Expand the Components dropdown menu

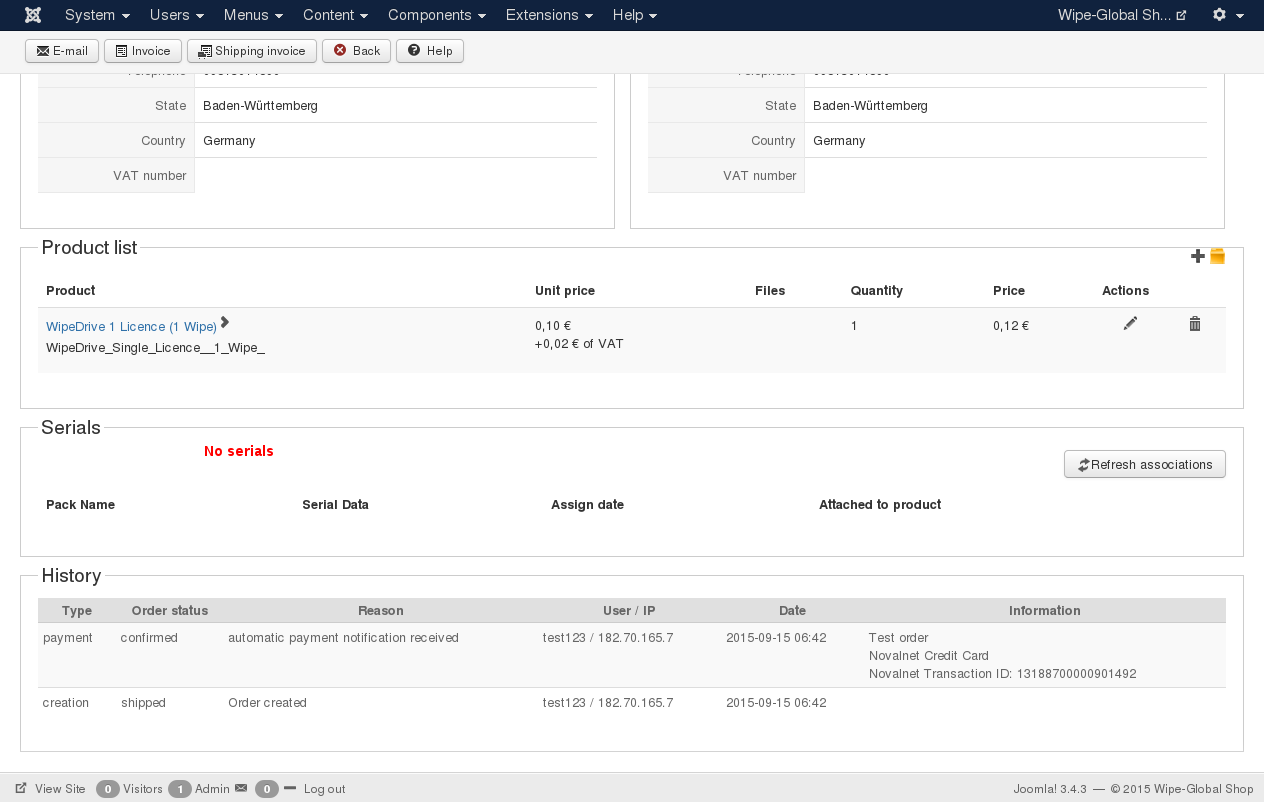point(437,15)
